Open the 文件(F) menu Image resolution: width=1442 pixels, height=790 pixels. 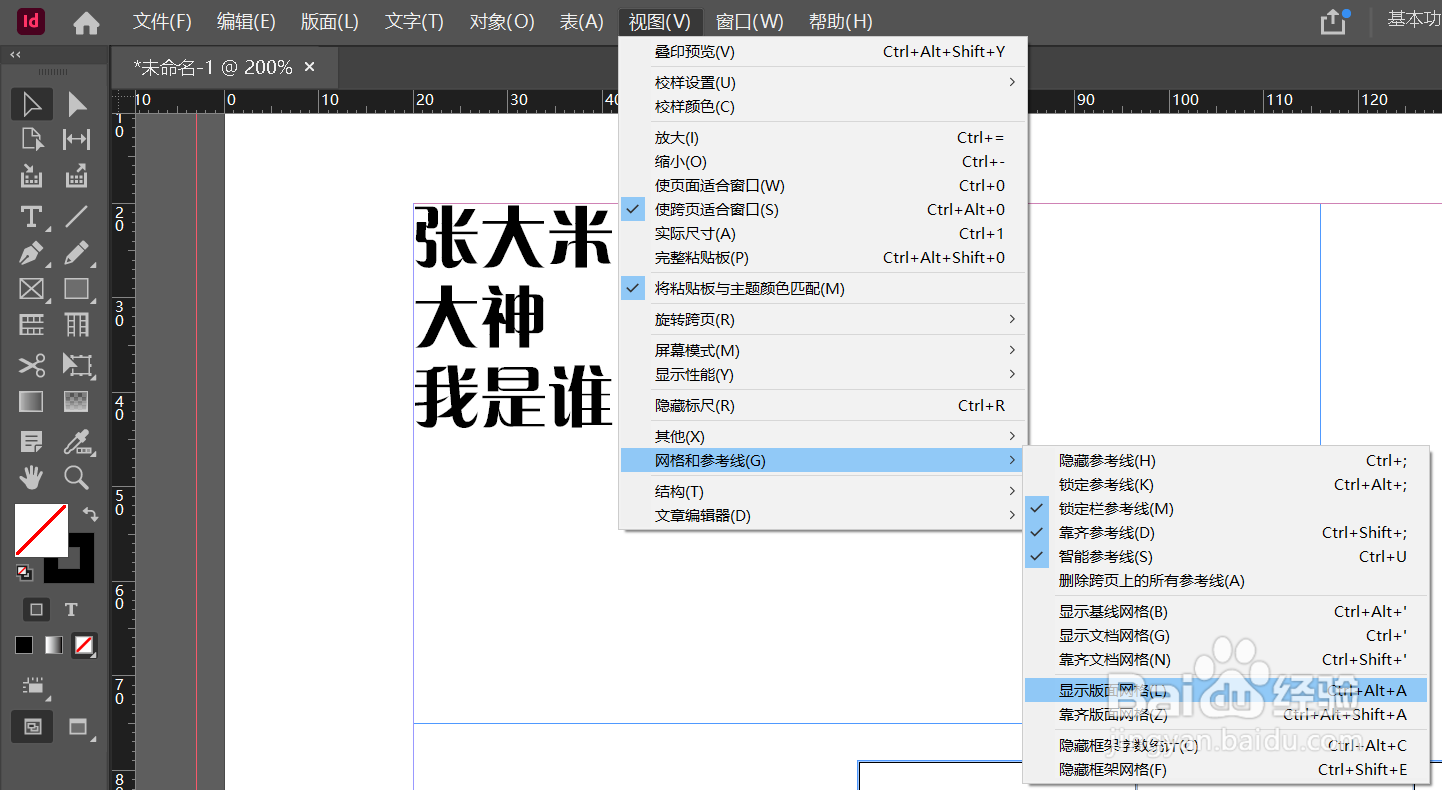(x=163, y=22)
